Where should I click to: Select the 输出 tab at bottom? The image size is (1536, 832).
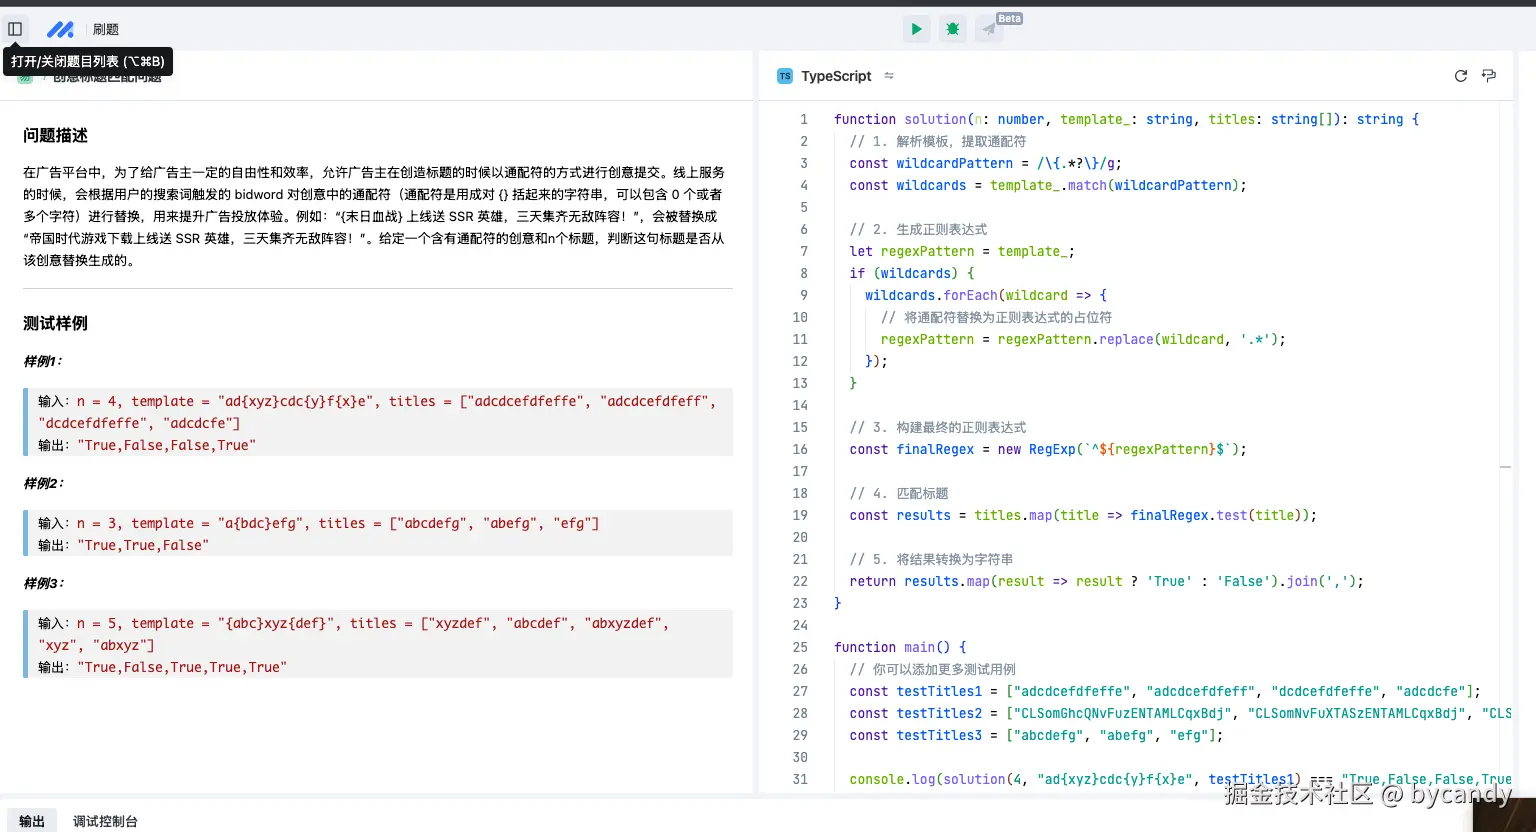coord(31,821)
